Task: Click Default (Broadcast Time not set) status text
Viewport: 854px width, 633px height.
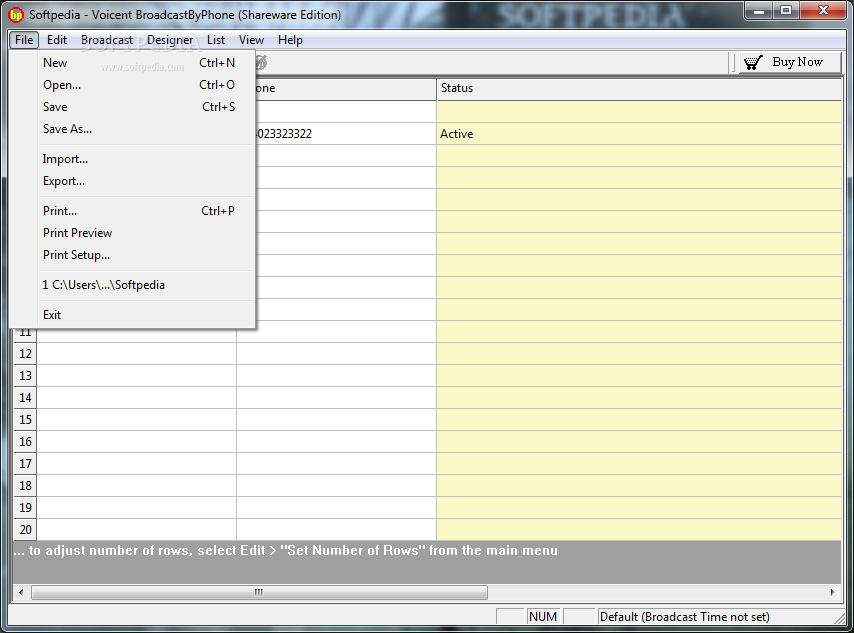Action: [685, 617]
